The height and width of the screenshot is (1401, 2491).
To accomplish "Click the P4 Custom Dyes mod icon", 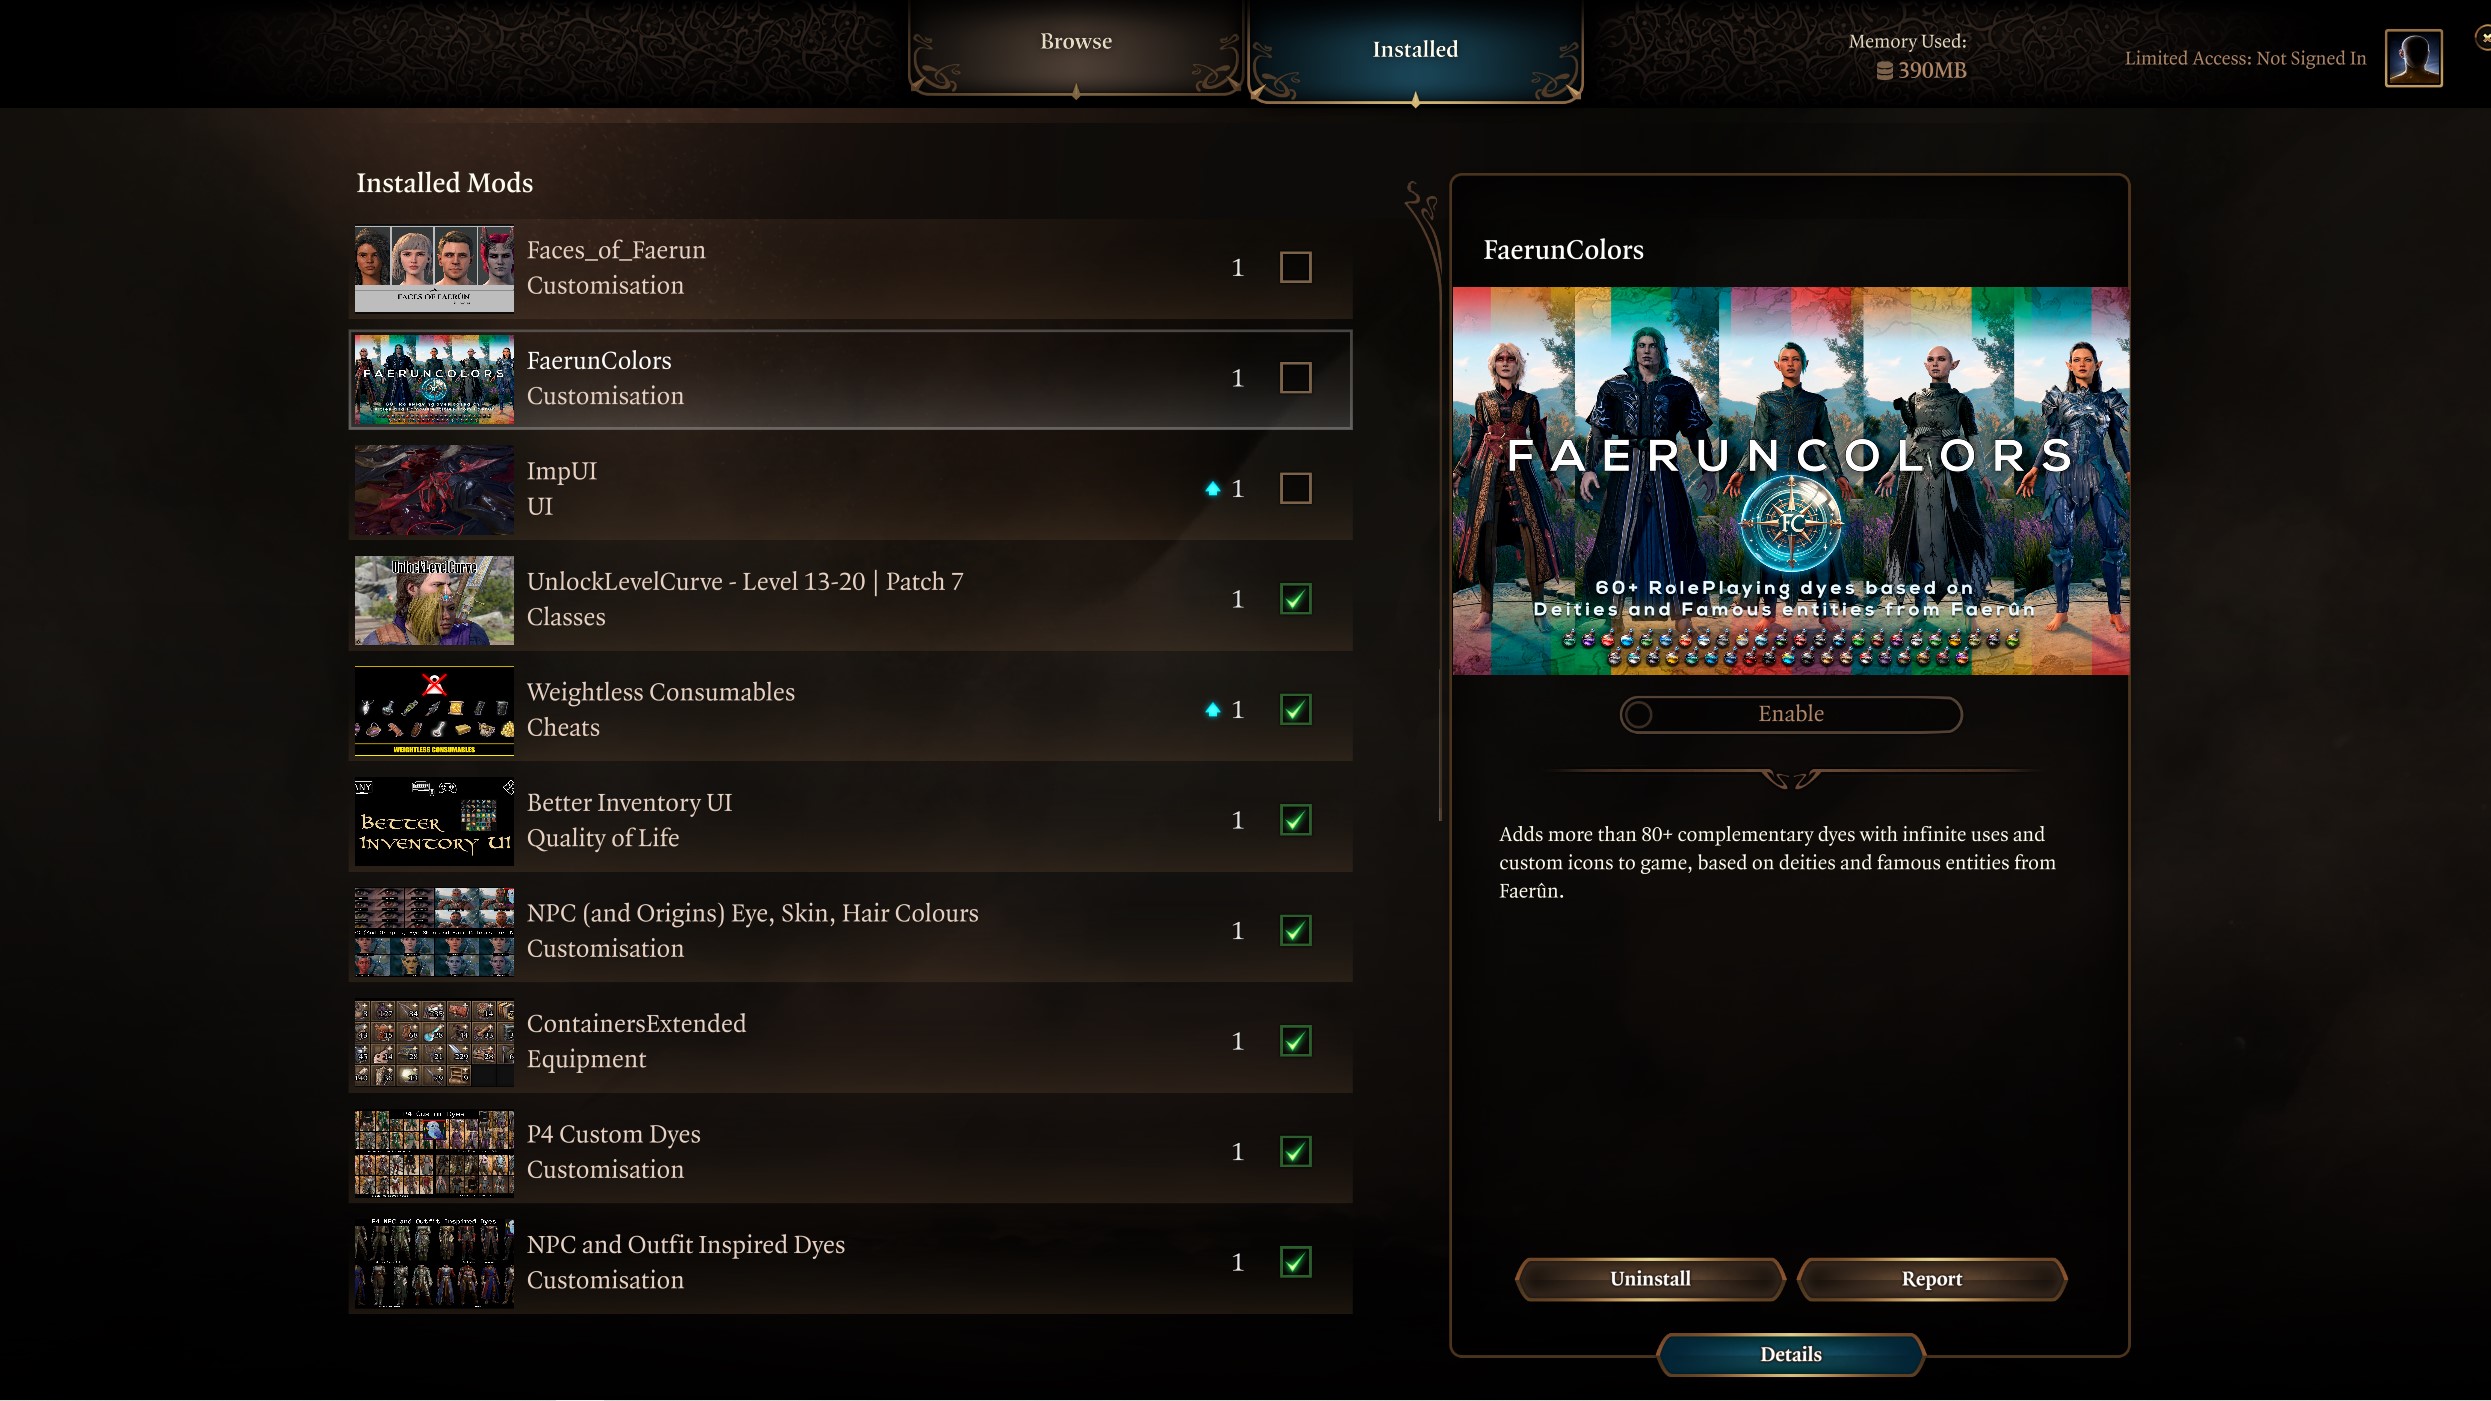I will click(433, 1153).
